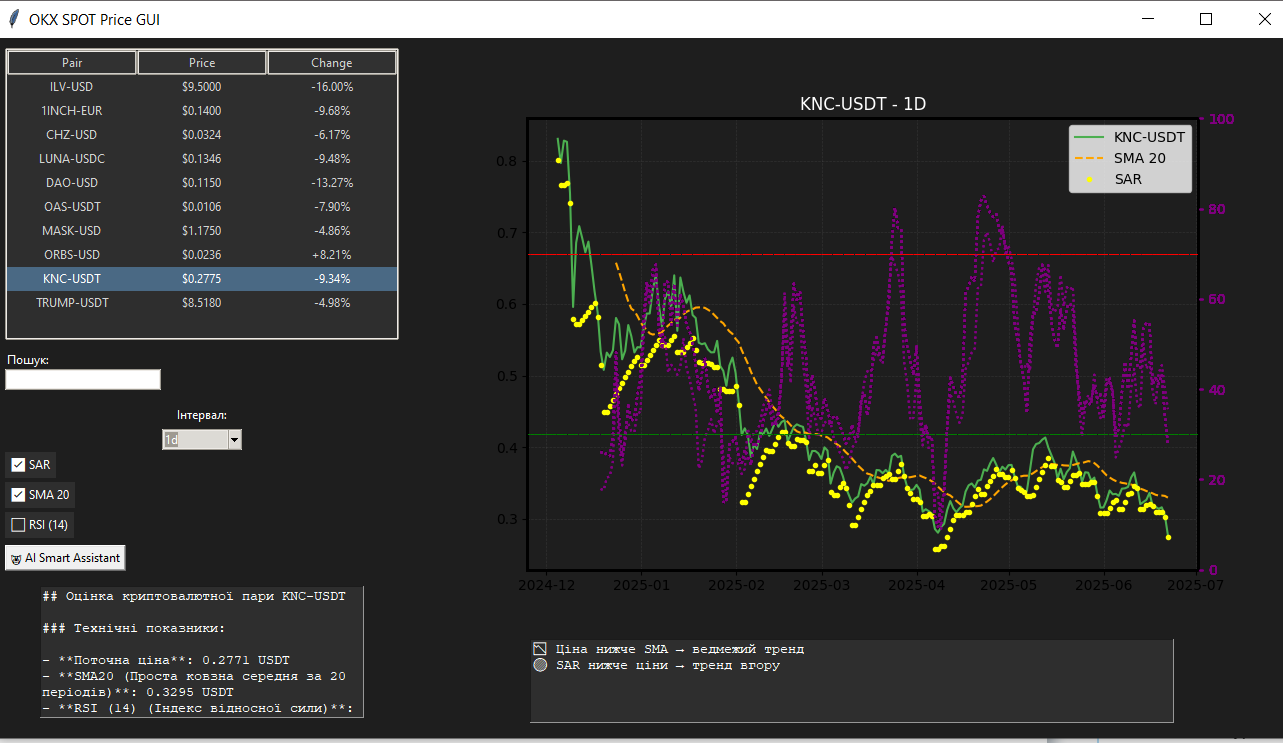The image size is (1283, 743).
Task: Click the -13.27% change value
Action: coord(332,183)
